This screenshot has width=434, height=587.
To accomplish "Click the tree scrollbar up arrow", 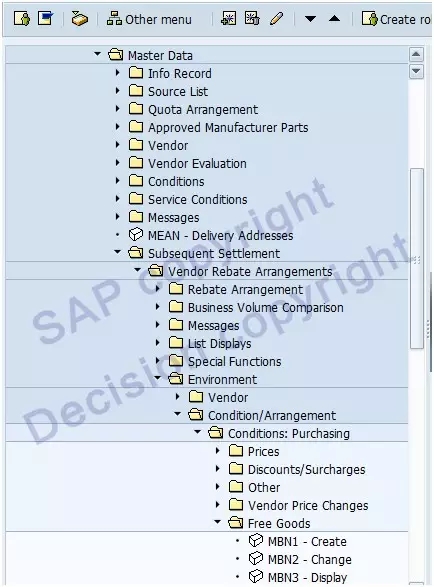I will (x=416, y=55).
